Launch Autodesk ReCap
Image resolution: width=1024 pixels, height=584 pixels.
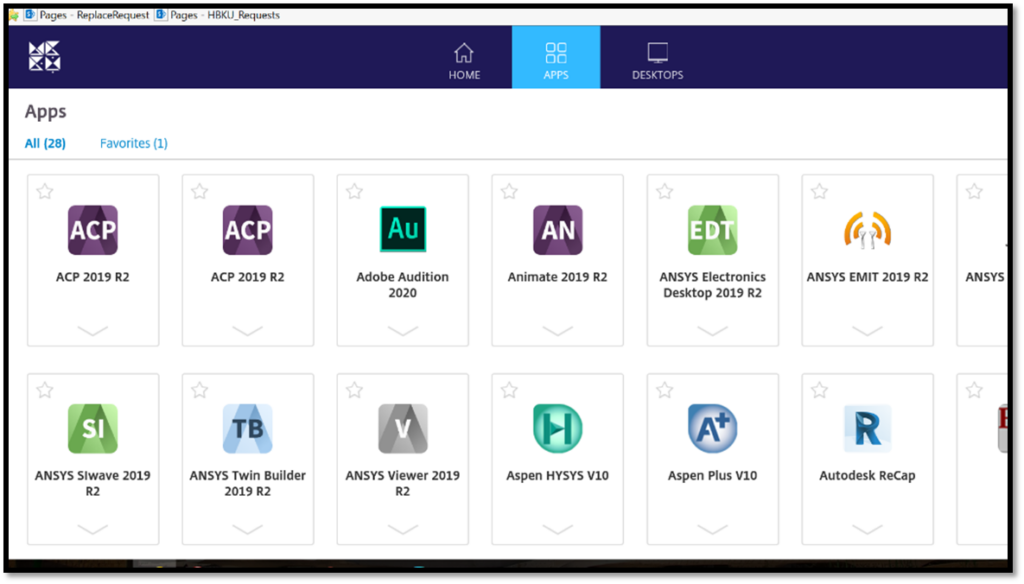(x=867, y=428)
